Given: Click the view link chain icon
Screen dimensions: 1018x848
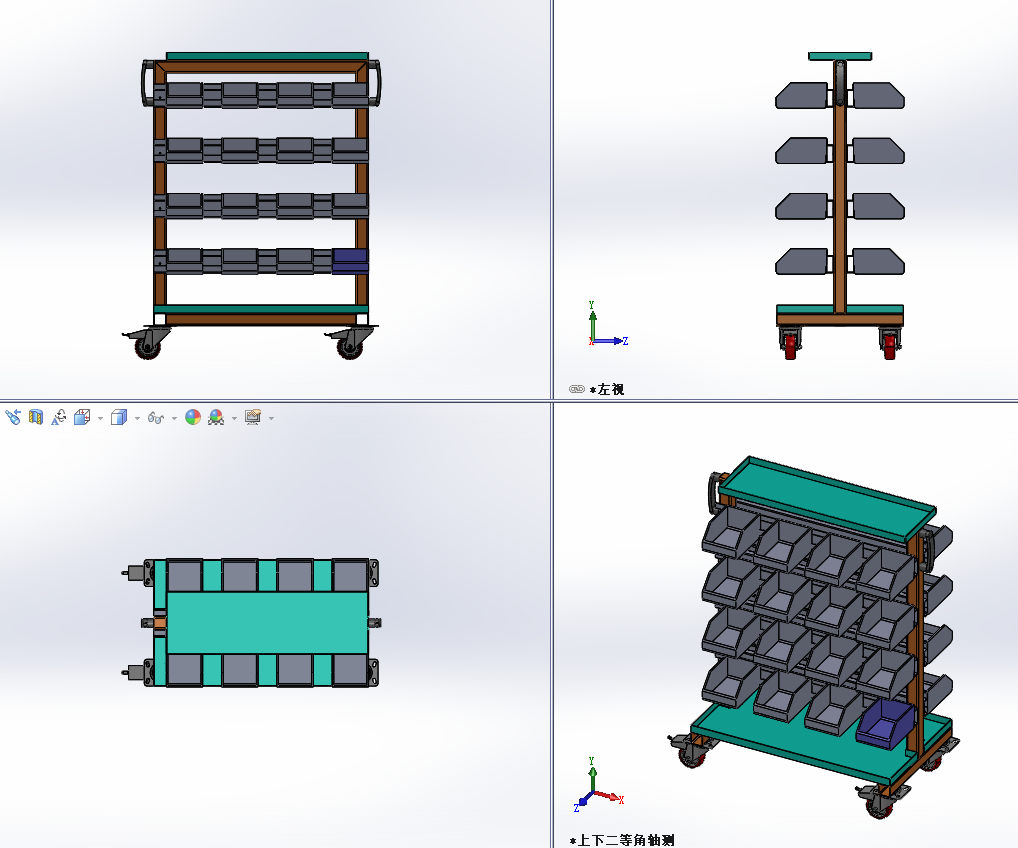Looking at the screenshot, I should 577,389.
